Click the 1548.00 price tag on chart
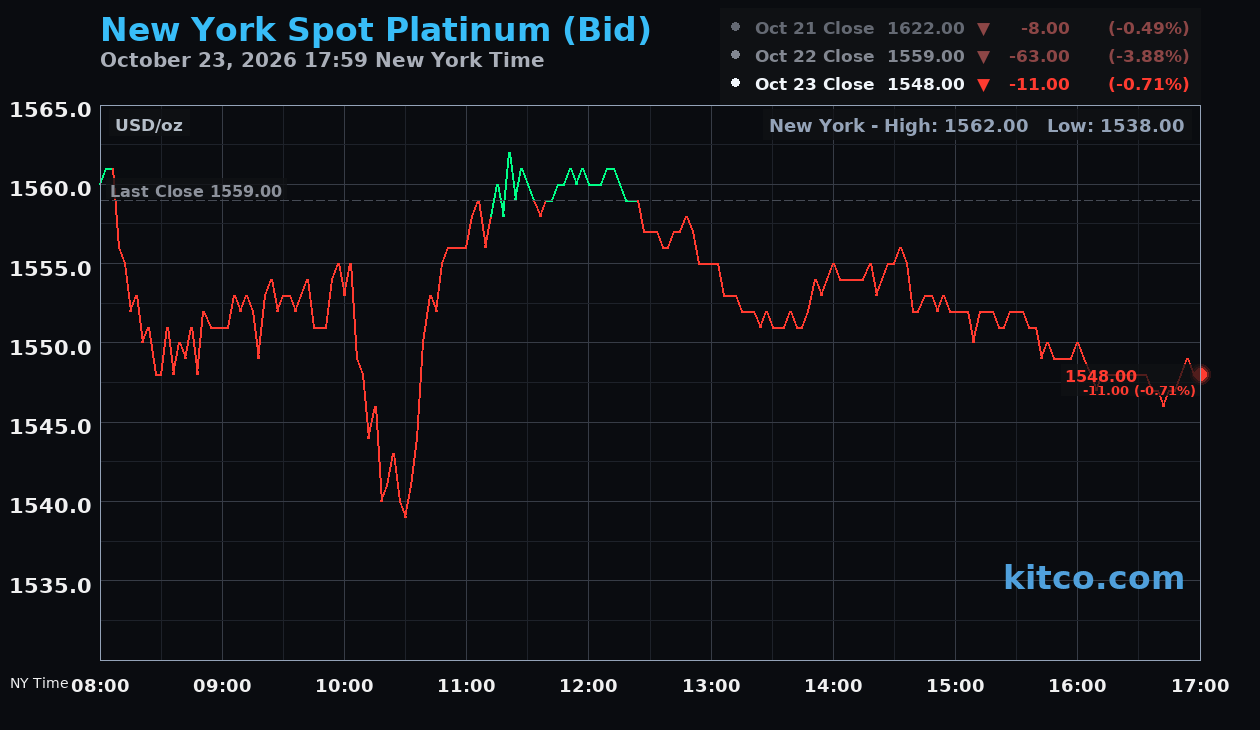The height and width of the screenshot is (730, 1260). click(x=1101, y=376)
